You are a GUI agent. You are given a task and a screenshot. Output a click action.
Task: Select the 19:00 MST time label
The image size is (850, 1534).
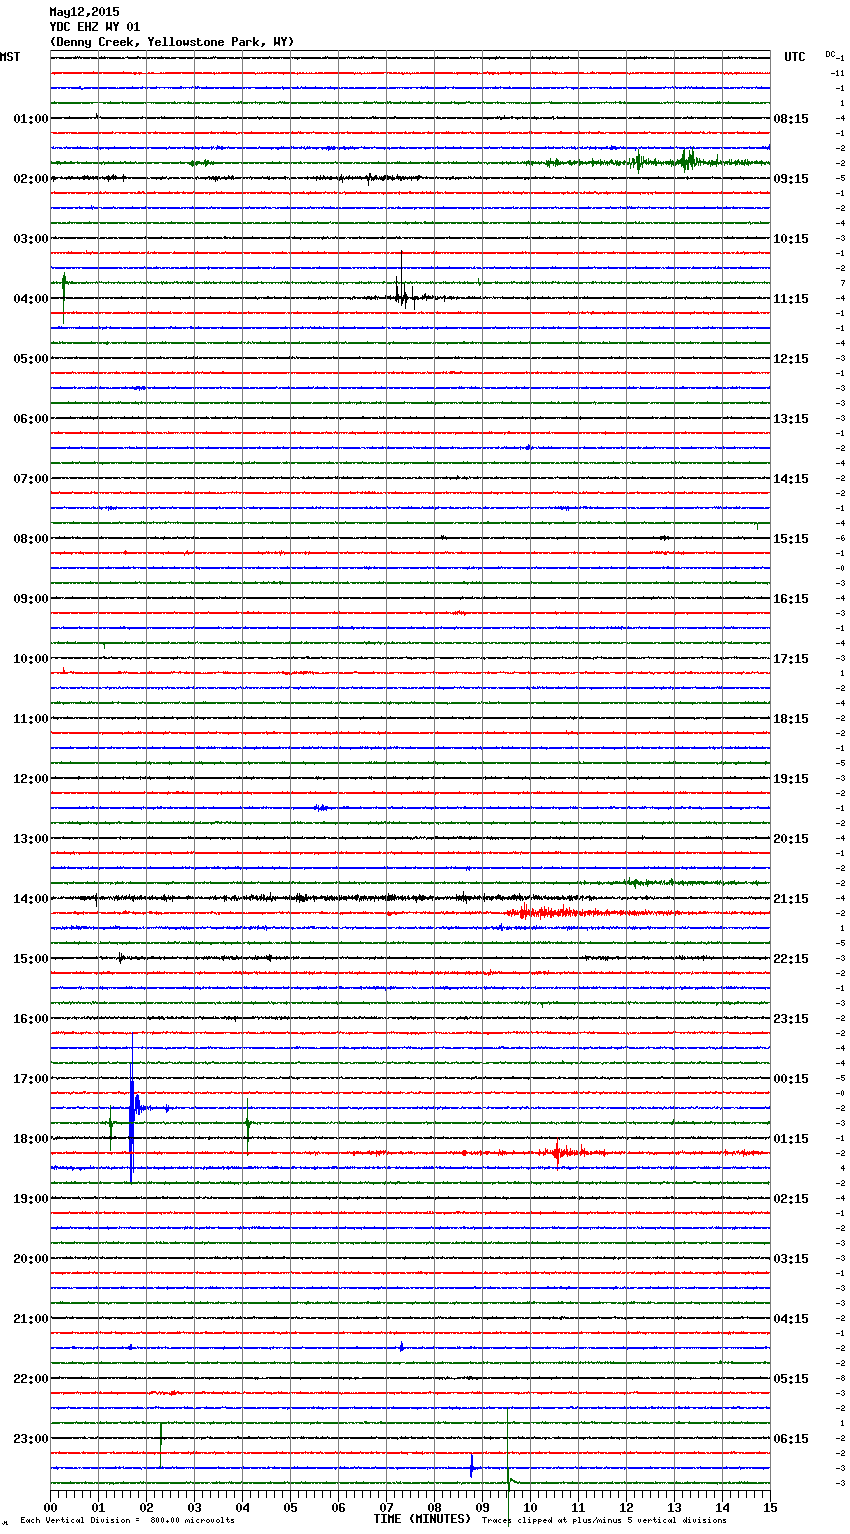tap(30, 1199)
